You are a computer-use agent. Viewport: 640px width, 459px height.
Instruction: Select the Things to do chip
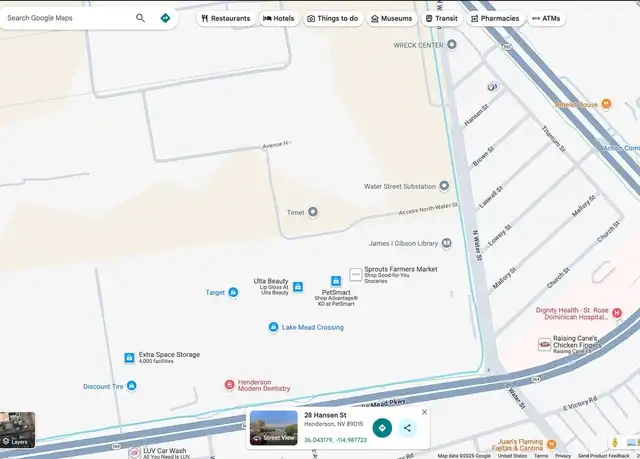tap(333, 18)
